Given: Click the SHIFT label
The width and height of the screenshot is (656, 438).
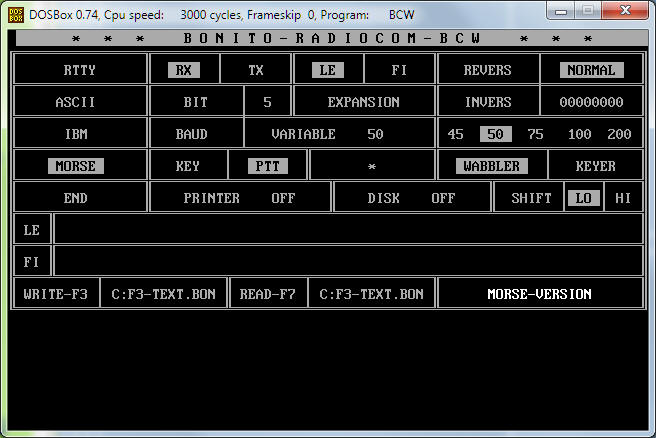Looking at the screenshot, I should [x=531, y=198].
